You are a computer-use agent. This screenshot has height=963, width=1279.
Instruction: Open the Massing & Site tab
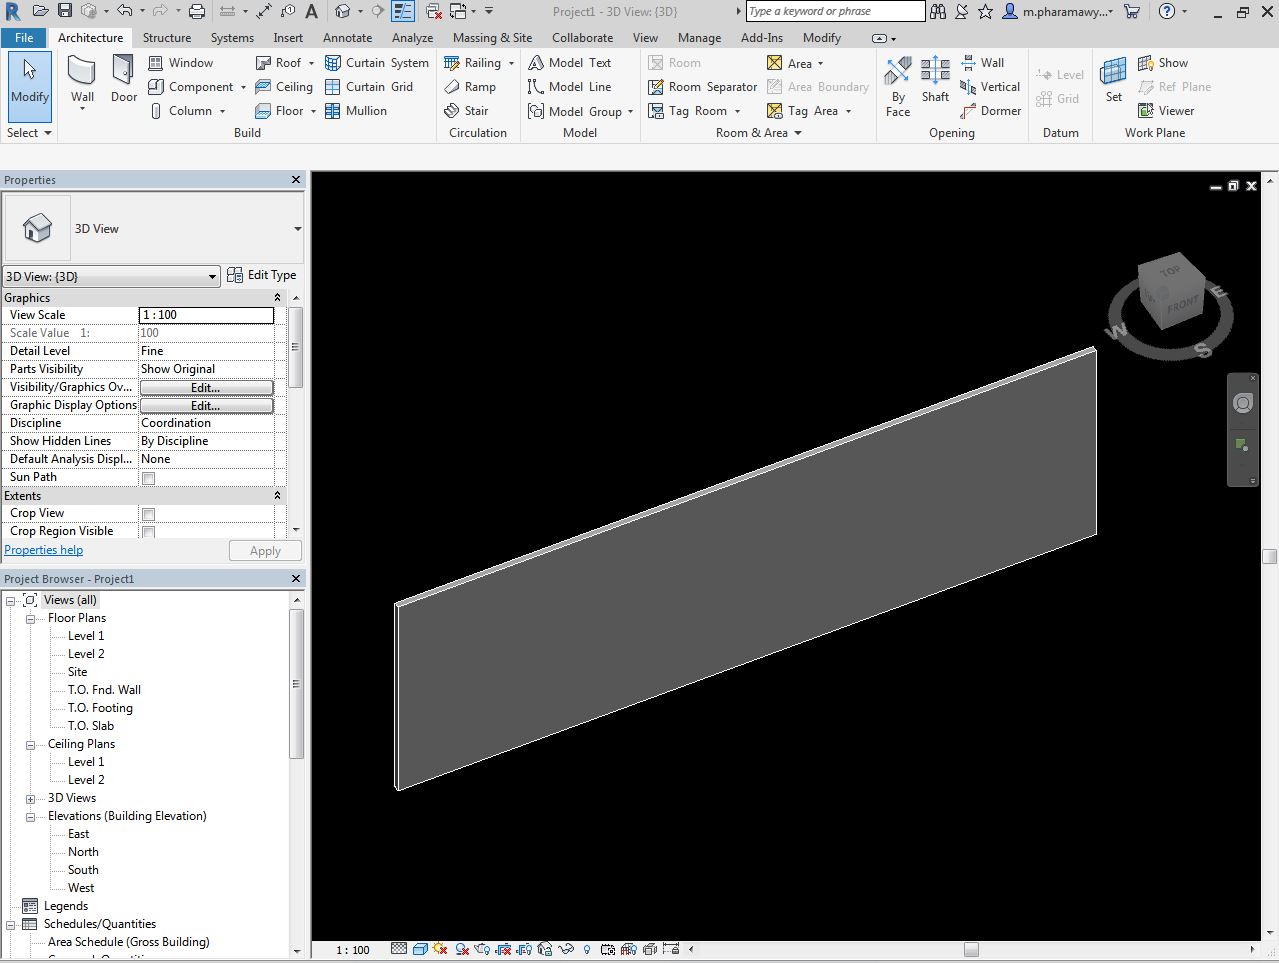pos(492,38)
